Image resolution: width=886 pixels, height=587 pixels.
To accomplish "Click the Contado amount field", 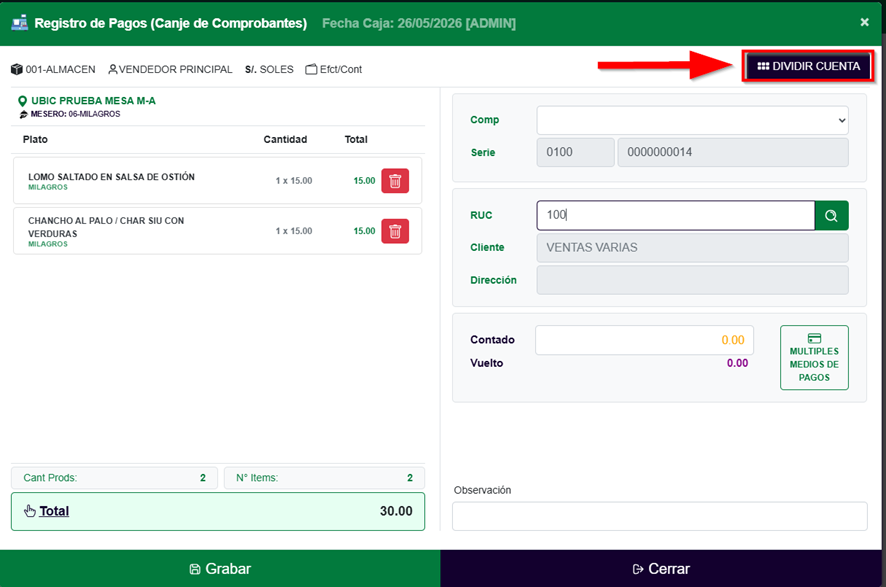I will (644, 340).
